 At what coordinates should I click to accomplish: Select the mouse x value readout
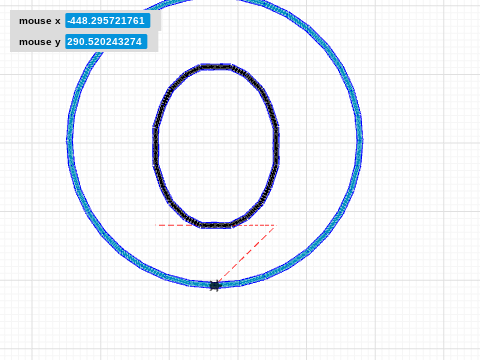pyautogui.click(x=108, y=21)
